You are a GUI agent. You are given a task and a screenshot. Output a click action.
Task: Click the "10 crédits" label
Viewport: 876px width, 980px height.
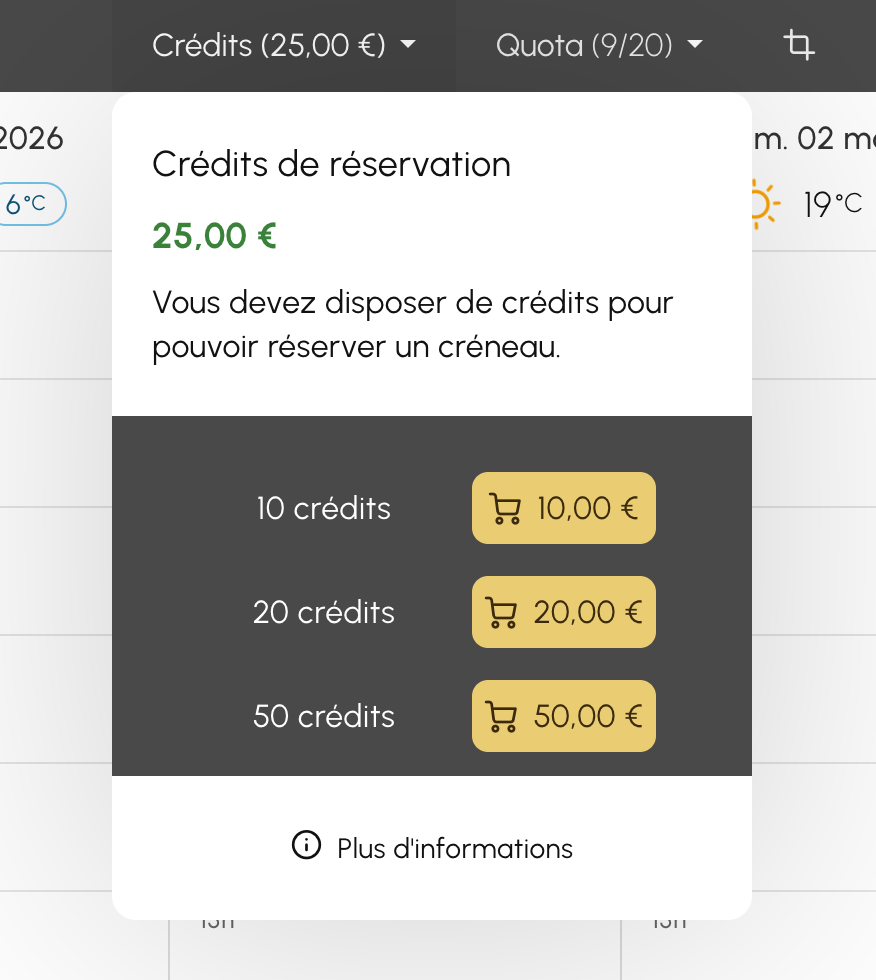[x=323, y=509]
